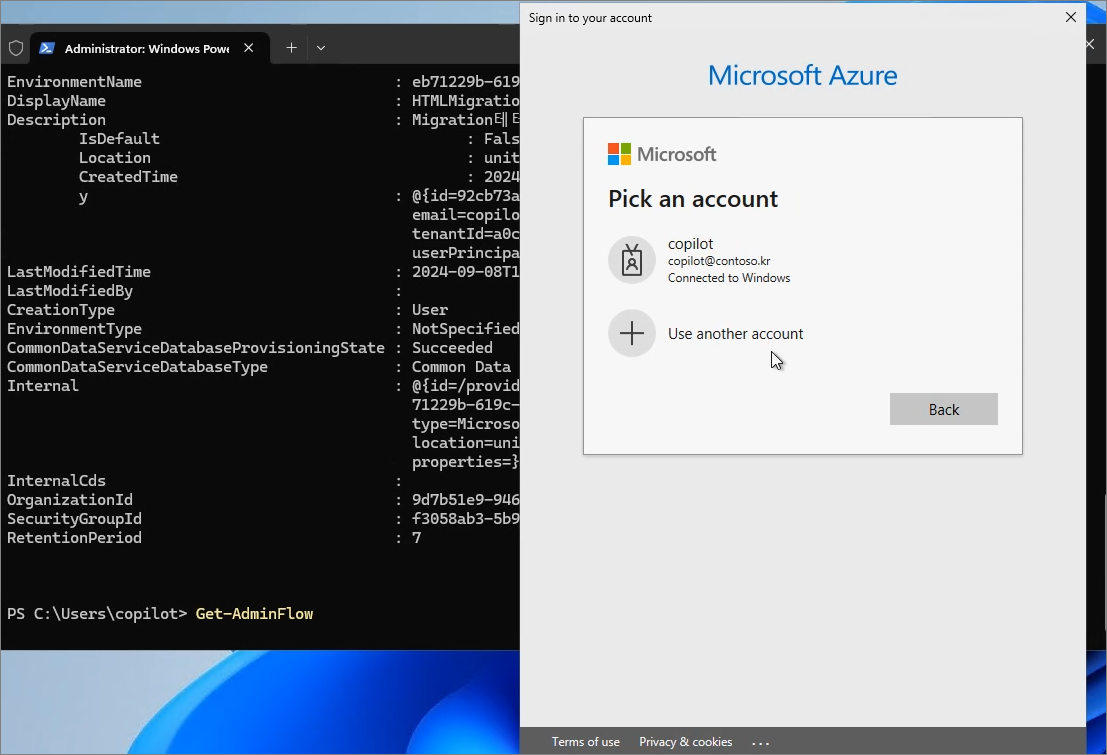Screen dimensions: 1107x755
Task: Click the Get-AdminFlow command text
Action: [254, 614]
